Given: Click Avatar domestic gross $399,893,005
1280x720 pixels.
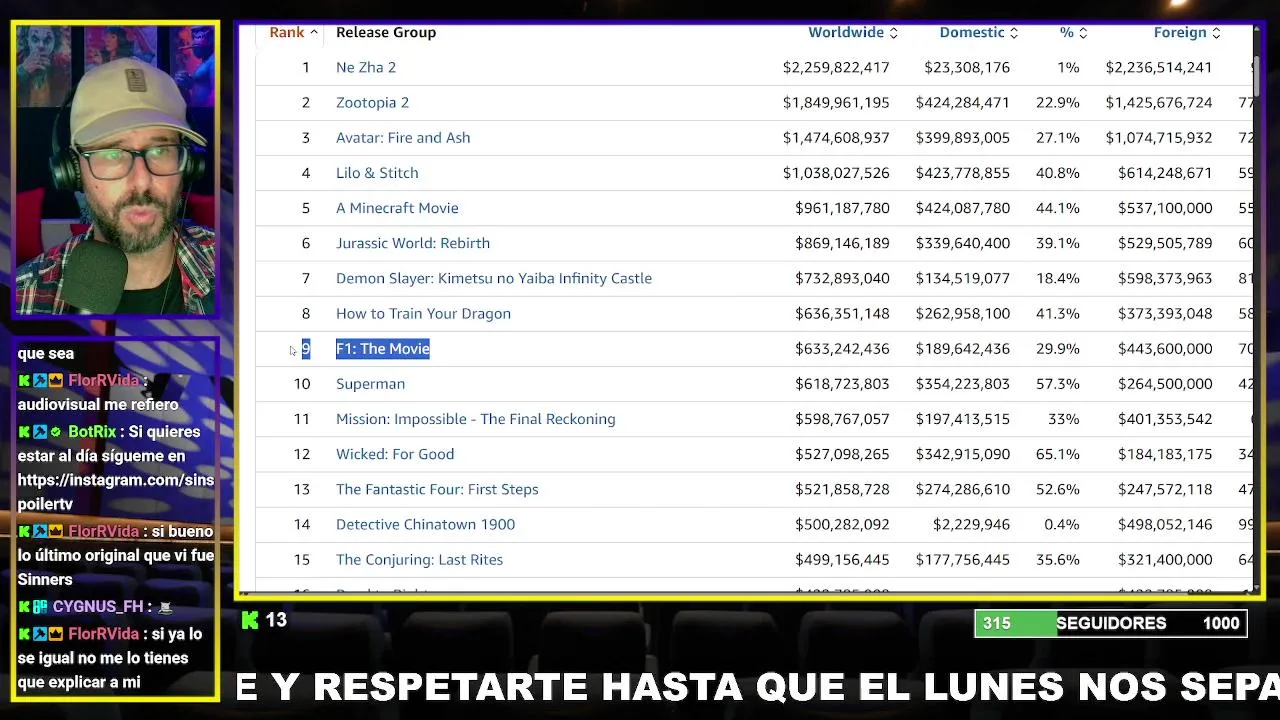Looking at the screenshot, I should tap(962, 137).
